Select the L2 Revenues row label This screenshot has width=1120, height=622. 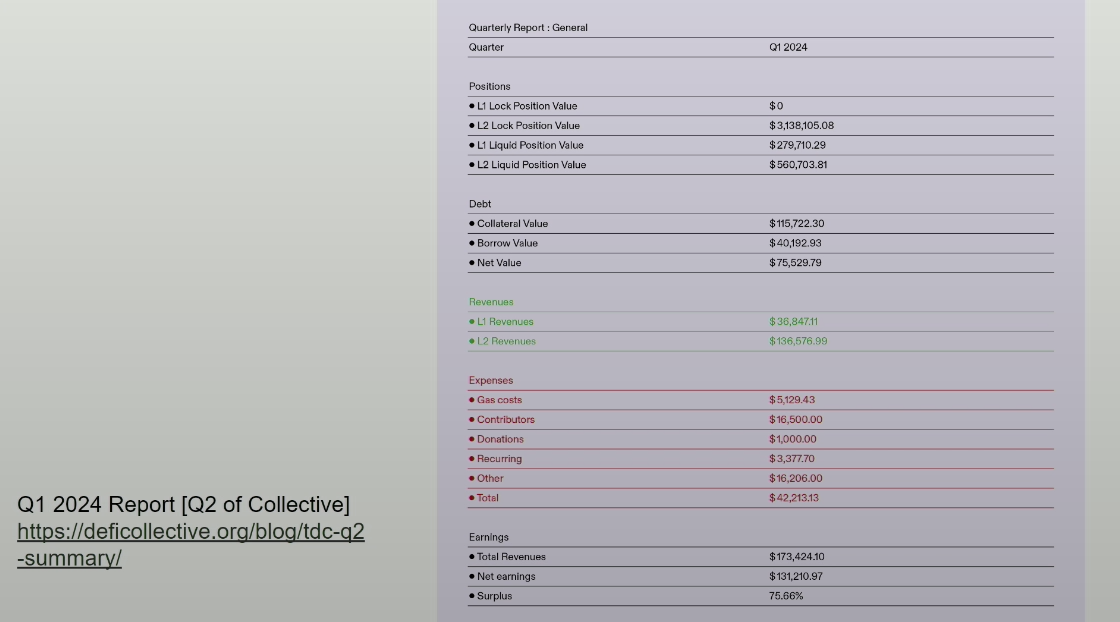point(506,341)
